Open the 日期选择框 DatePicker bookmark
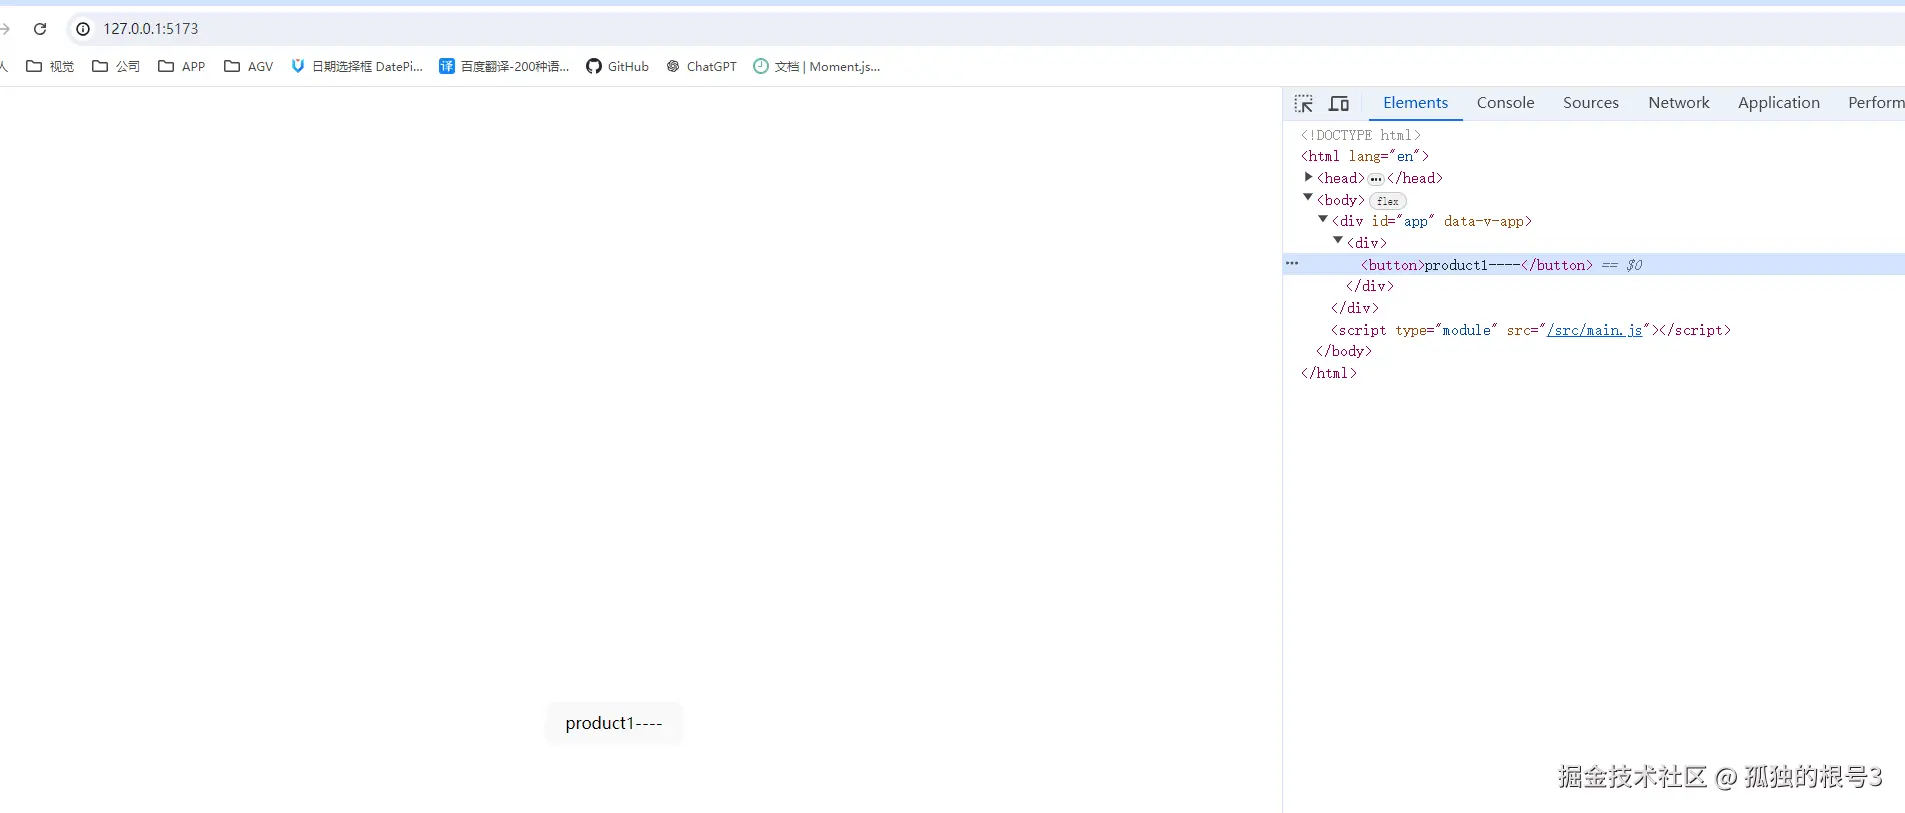This screenshot has width=1905, height=813. (357, 66)
